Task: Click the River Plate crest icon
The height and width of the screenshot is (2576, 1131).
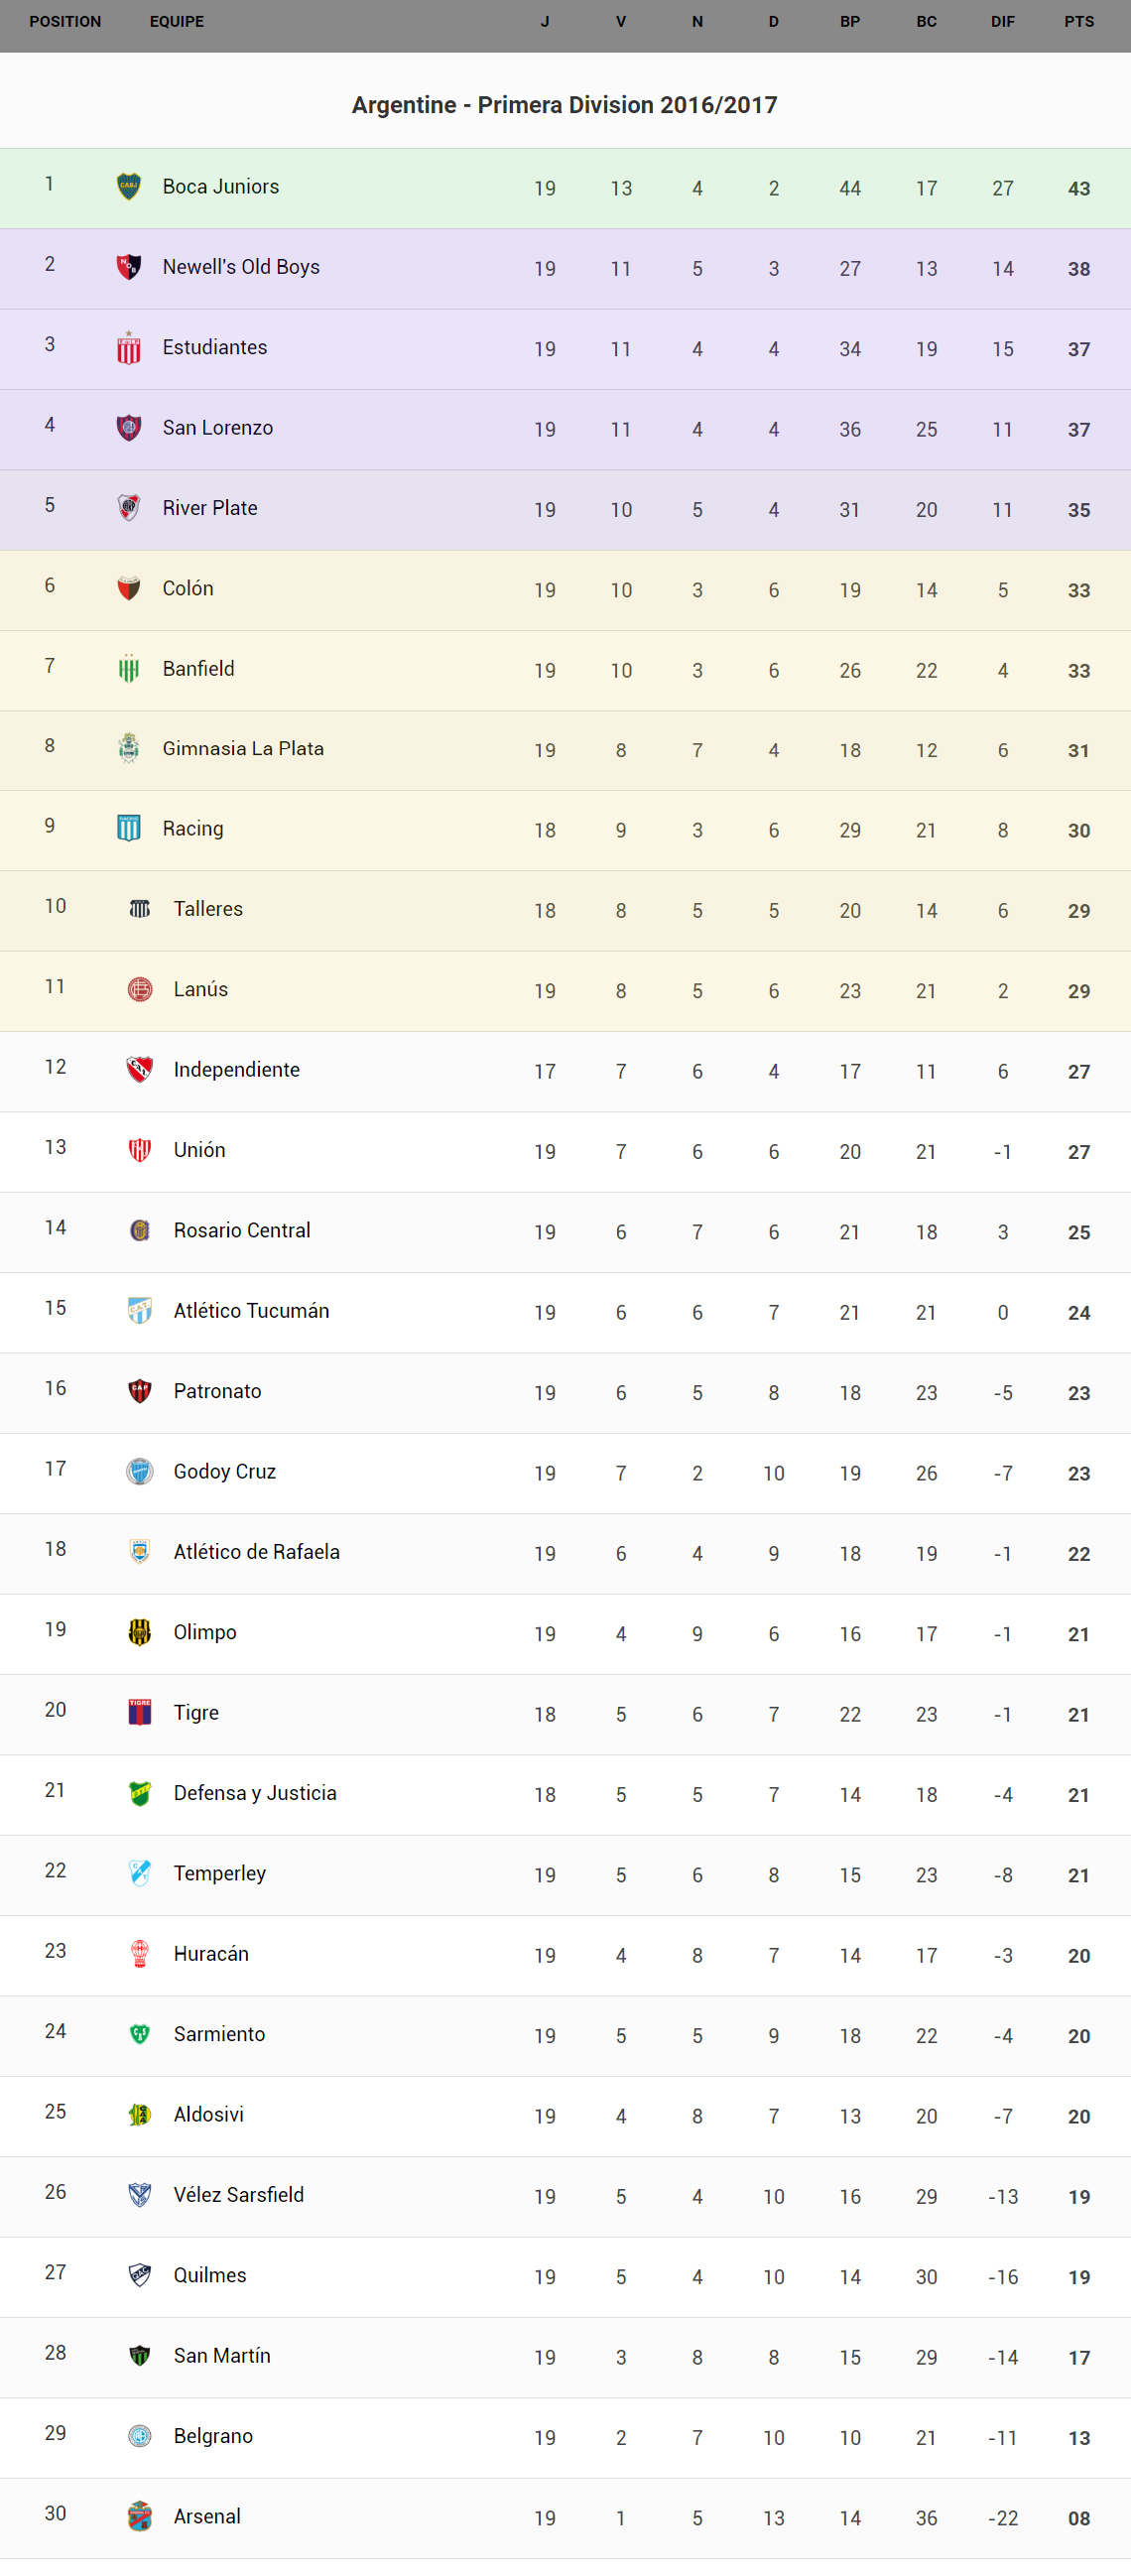Action: pyautogui.click(x=129, y=508)
